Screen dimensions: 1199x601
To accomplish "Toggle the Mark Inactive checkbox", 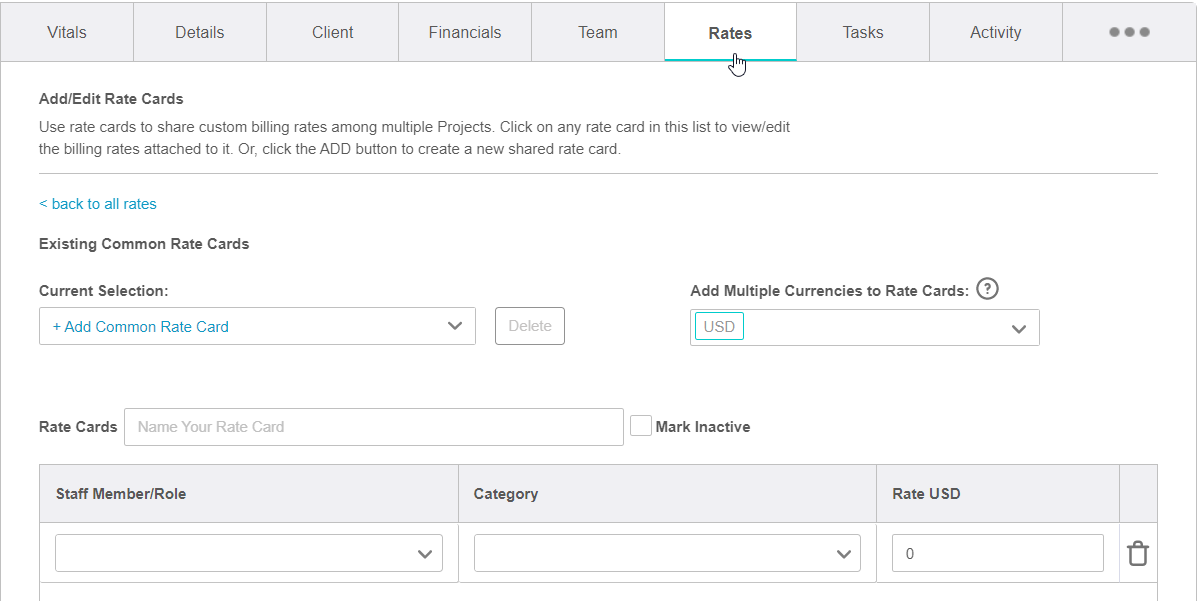I will [x=641, y=426].
